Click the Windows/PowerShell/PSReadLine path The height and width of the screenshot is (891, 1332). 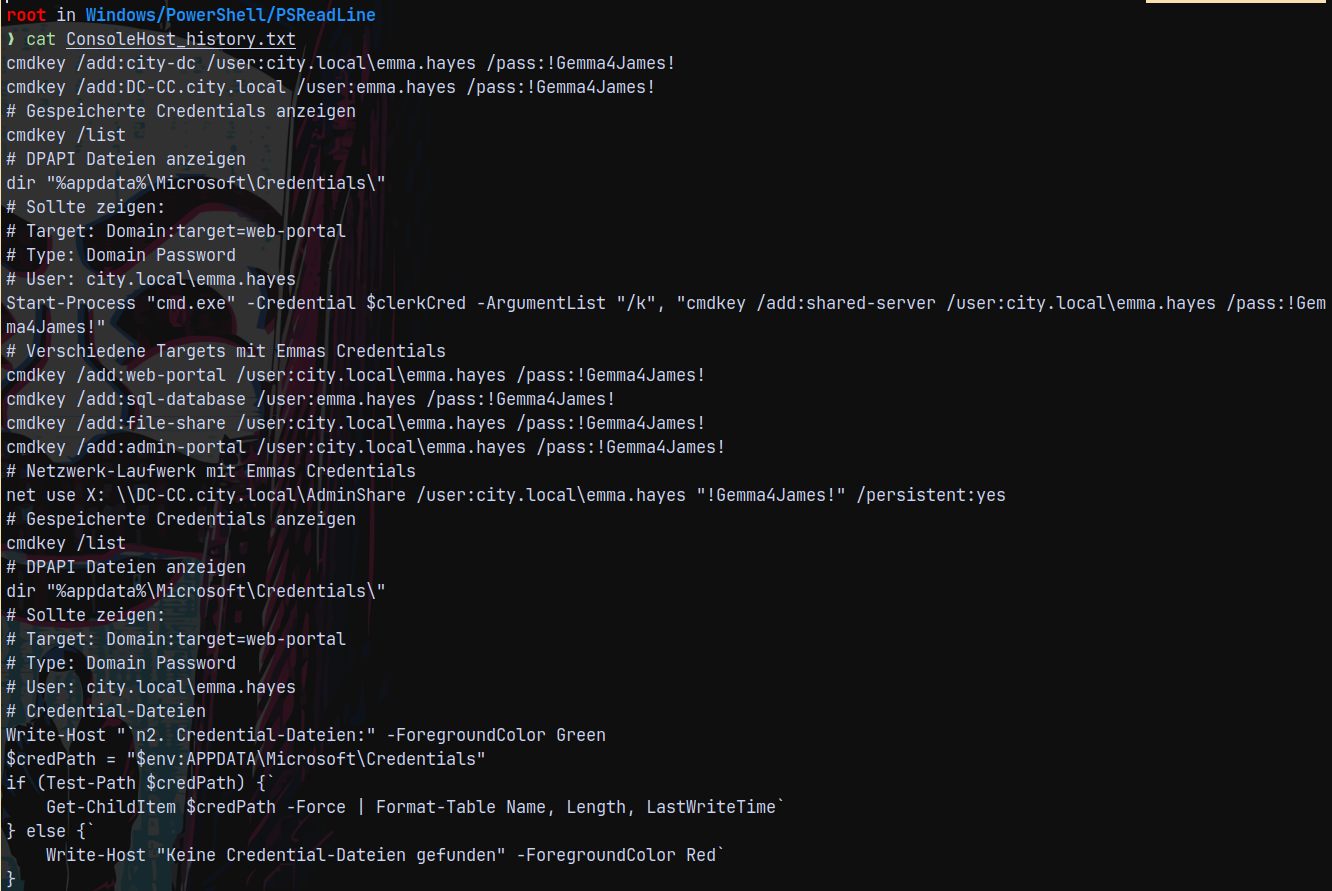(x=230, y=15)
